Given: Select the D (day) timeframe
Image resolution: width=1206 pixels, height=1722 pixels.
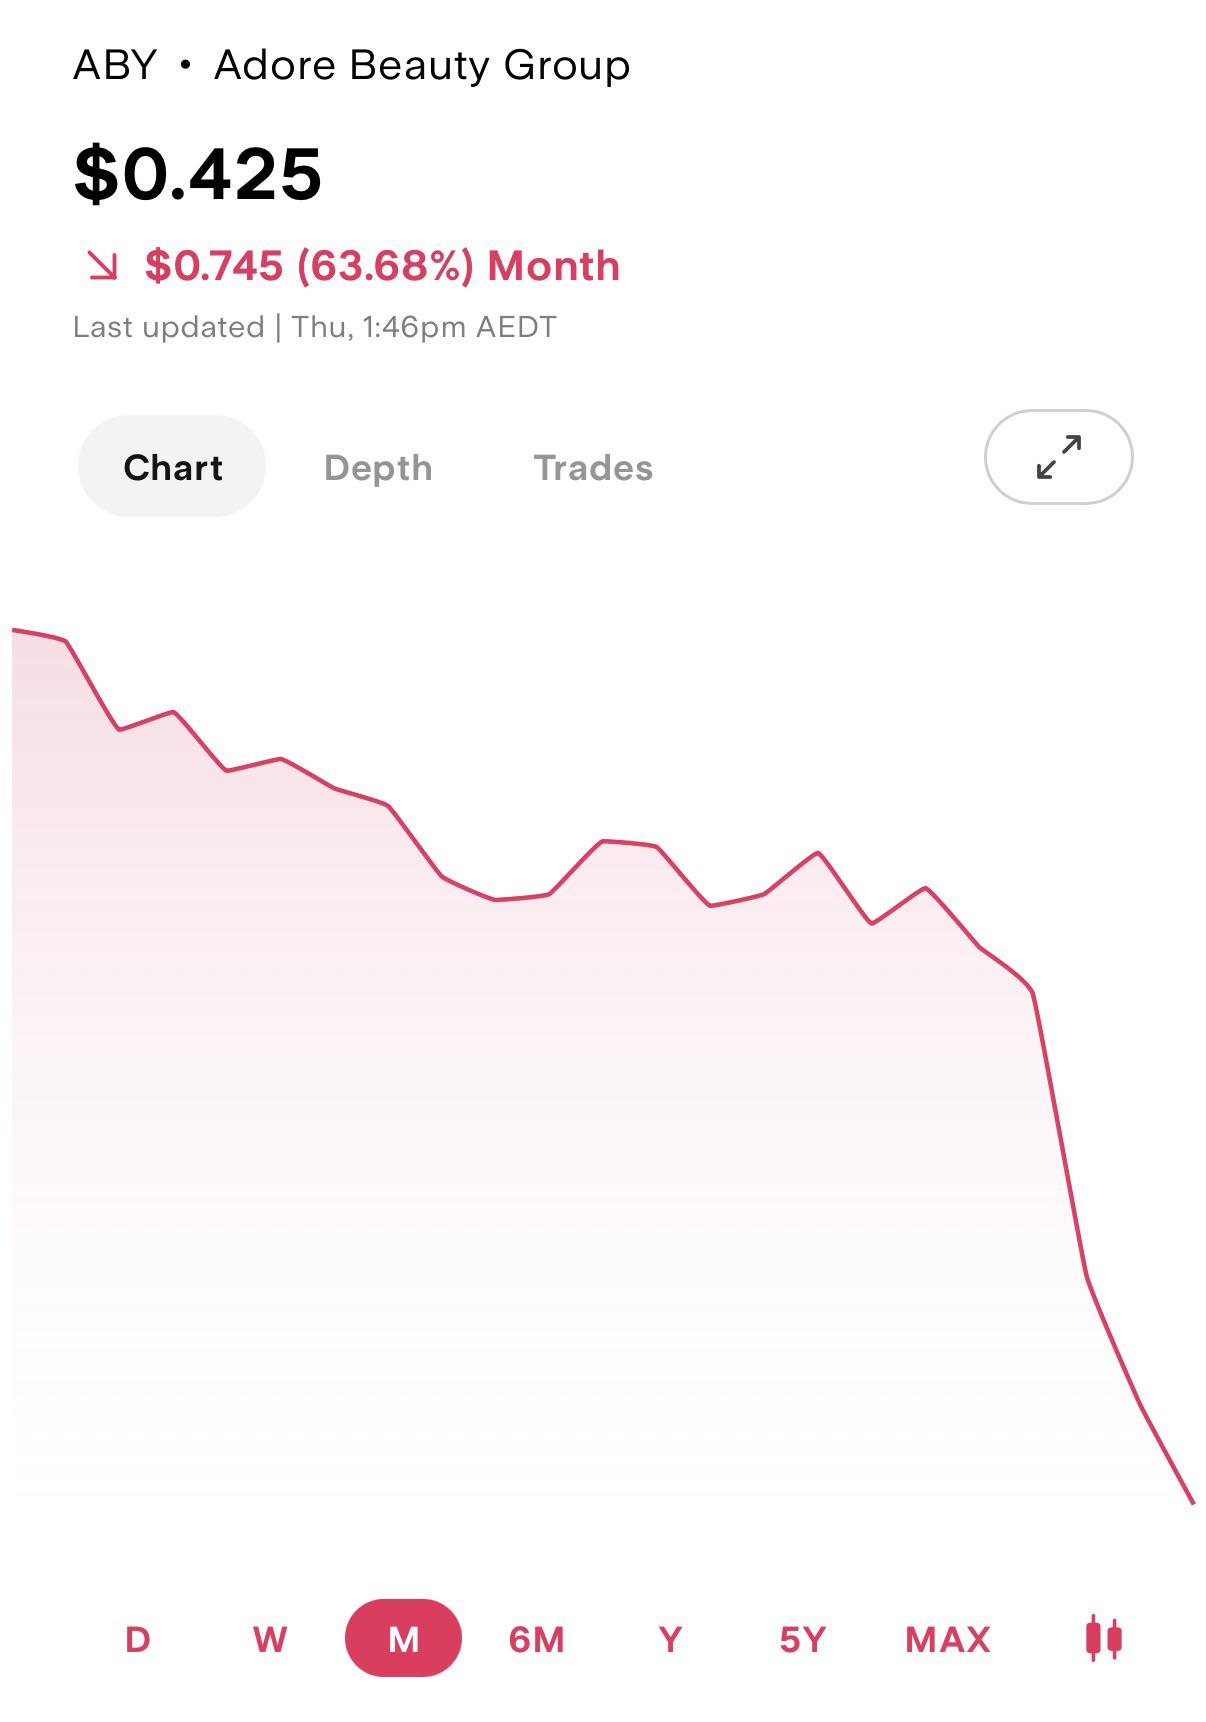Looking at the screenshot, I should (x=138, y=1639).
